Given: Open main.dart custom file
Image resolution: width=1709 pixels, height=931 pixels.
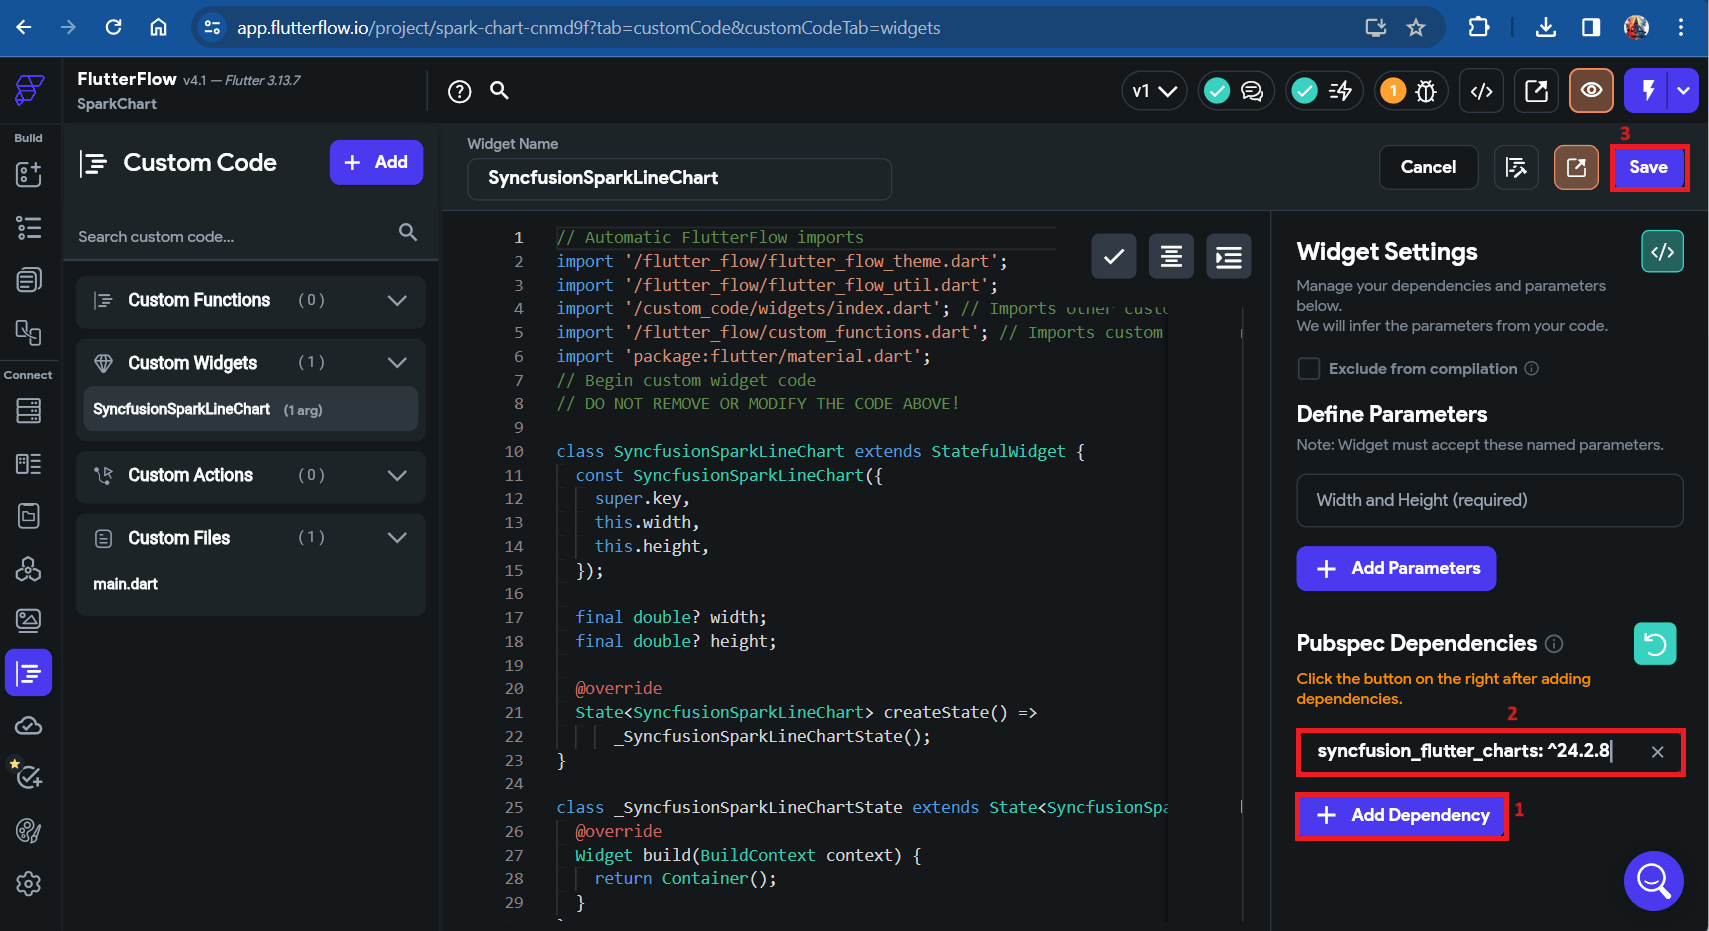Looking at the screenshot, I should point(126,584).
